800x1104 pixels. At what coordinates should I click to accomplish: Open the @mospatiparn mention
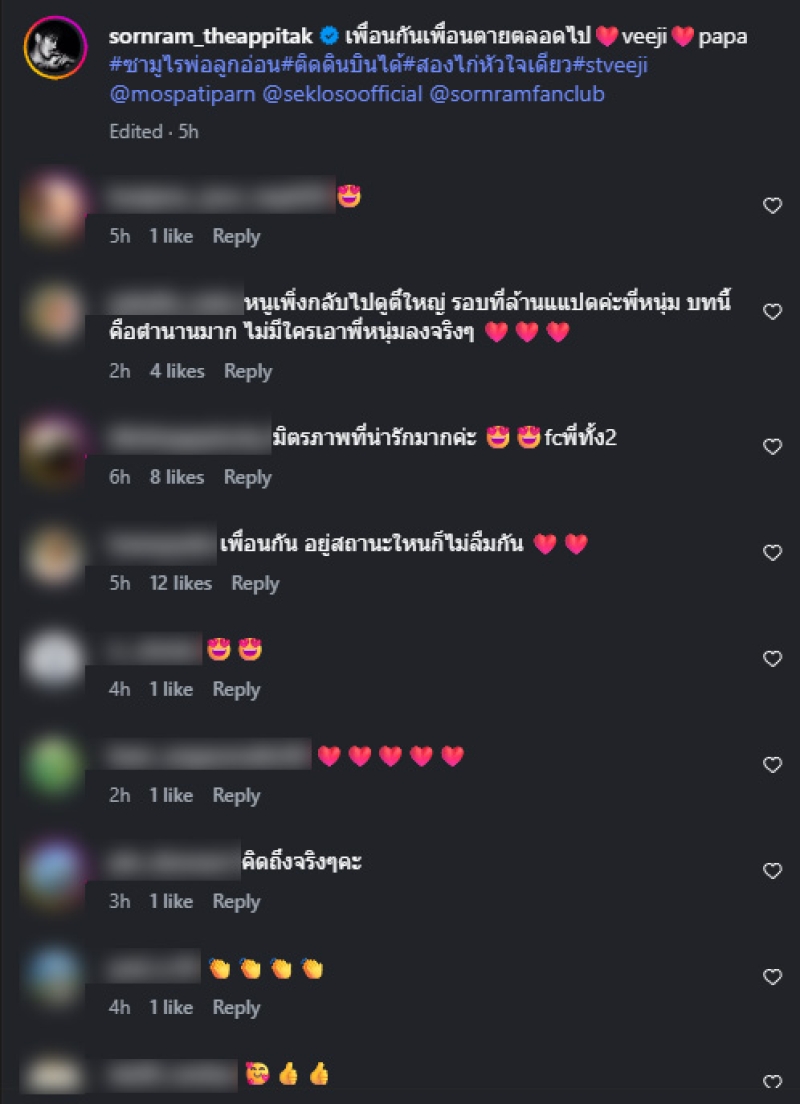[x=183, y=94]
